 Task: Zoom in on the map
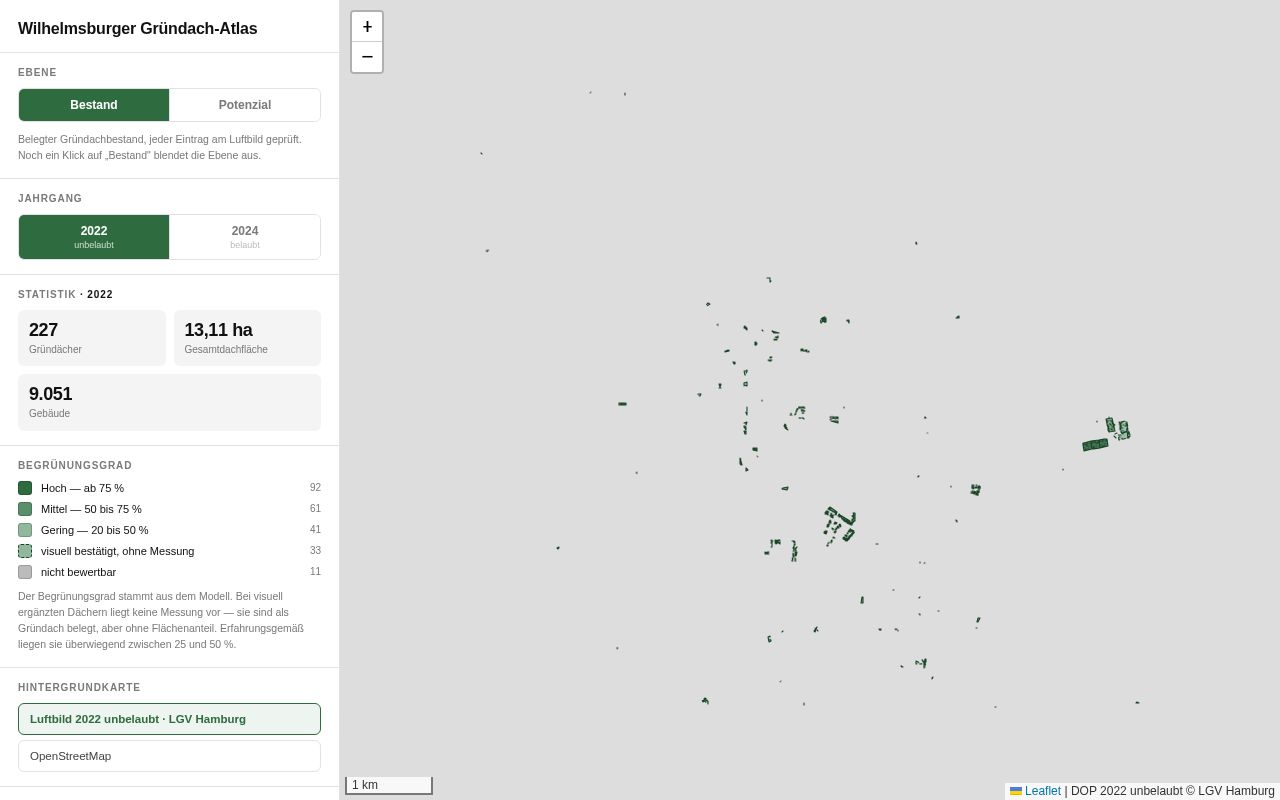(x=367, y=27)
